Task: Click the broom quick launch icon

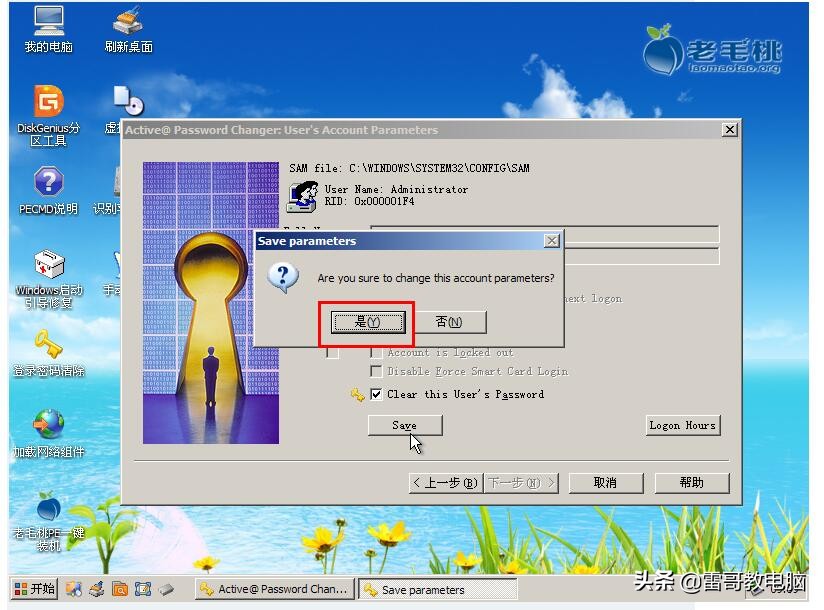Action: coord(96,589)
